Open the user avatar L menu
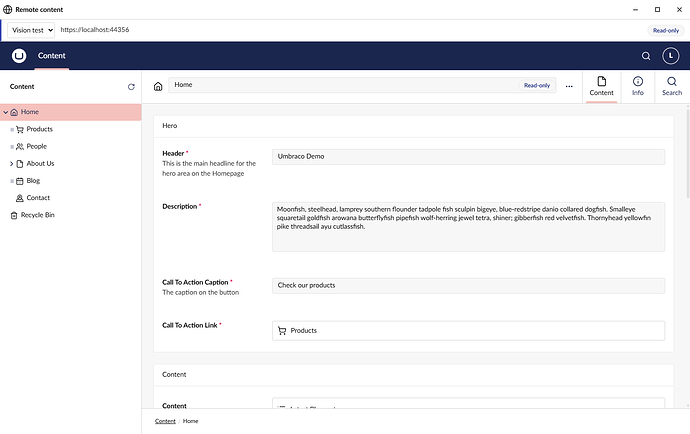 click(671, 56)
